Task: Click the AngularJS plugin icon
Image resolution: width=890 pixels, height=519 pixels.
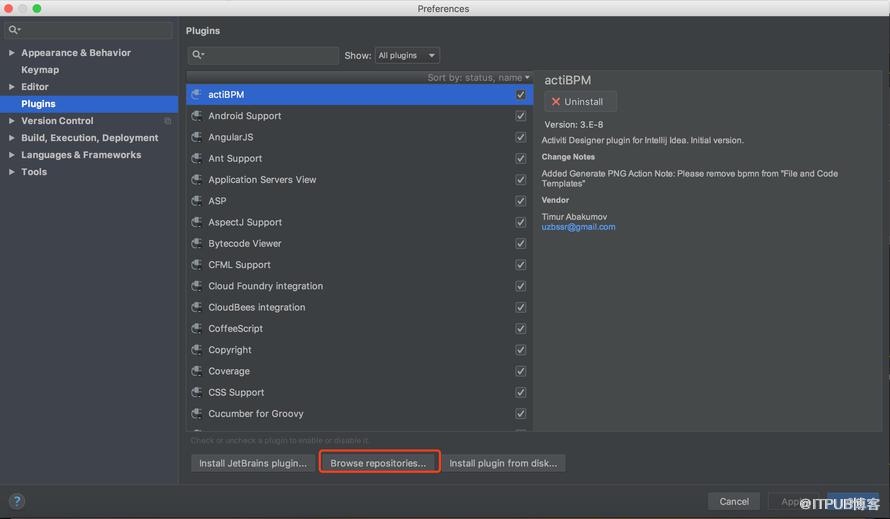Action: pyautogui.click(x=196, y=137)
